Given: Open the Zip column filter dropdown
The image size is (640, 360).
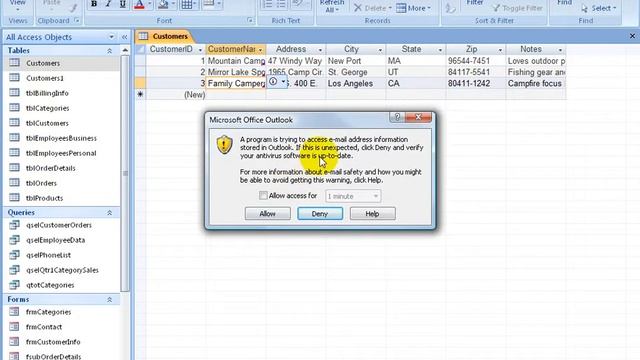Looking at the screenshot, I should [x=500, y=50].
